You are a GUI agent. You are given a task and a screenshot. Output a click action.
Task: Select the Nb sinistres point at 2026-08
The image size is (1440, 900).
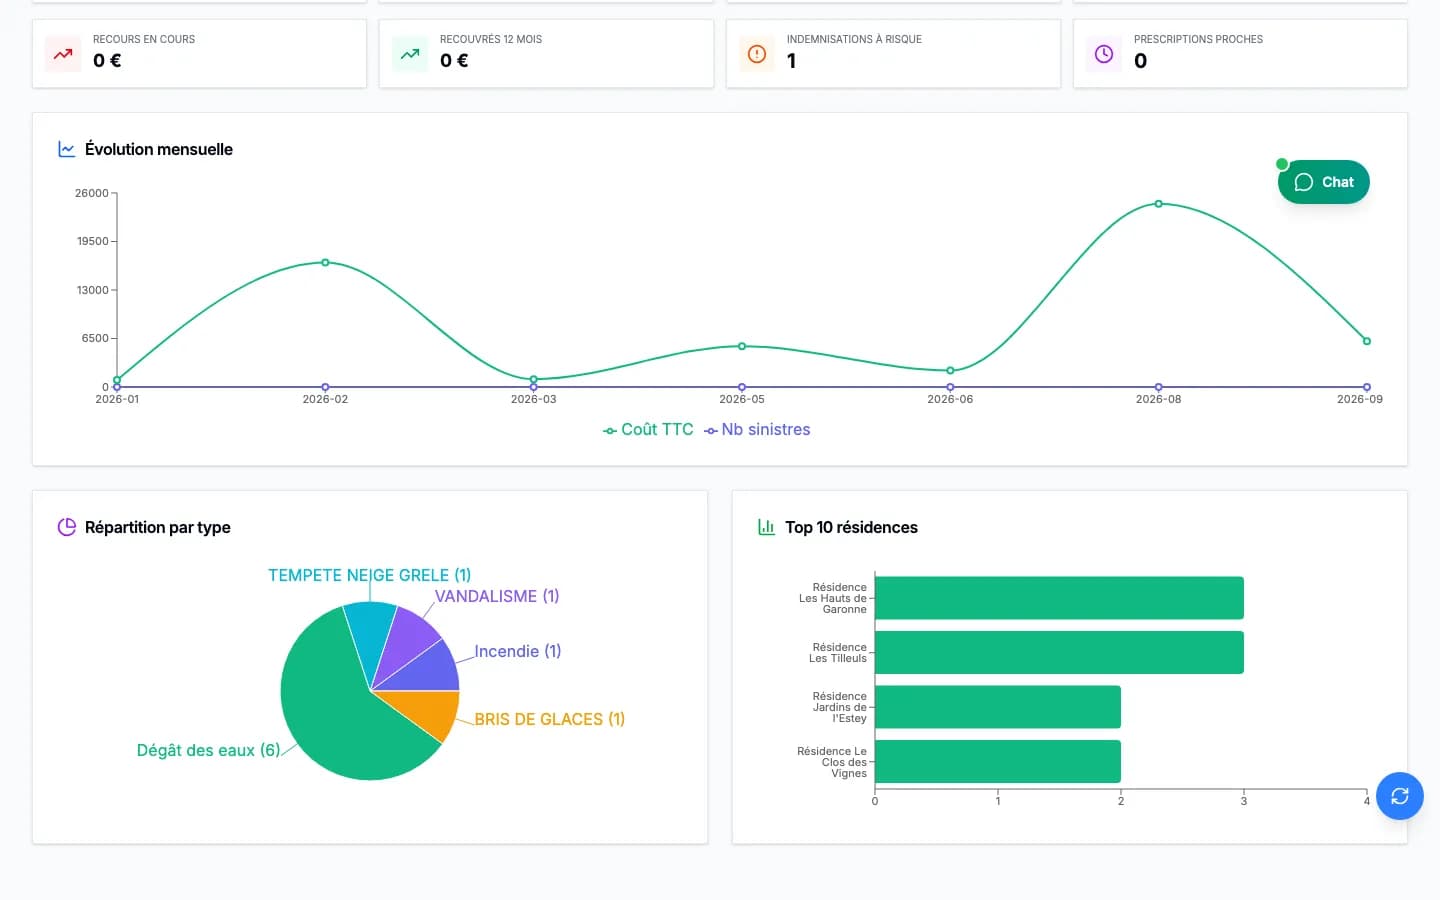1159,387
